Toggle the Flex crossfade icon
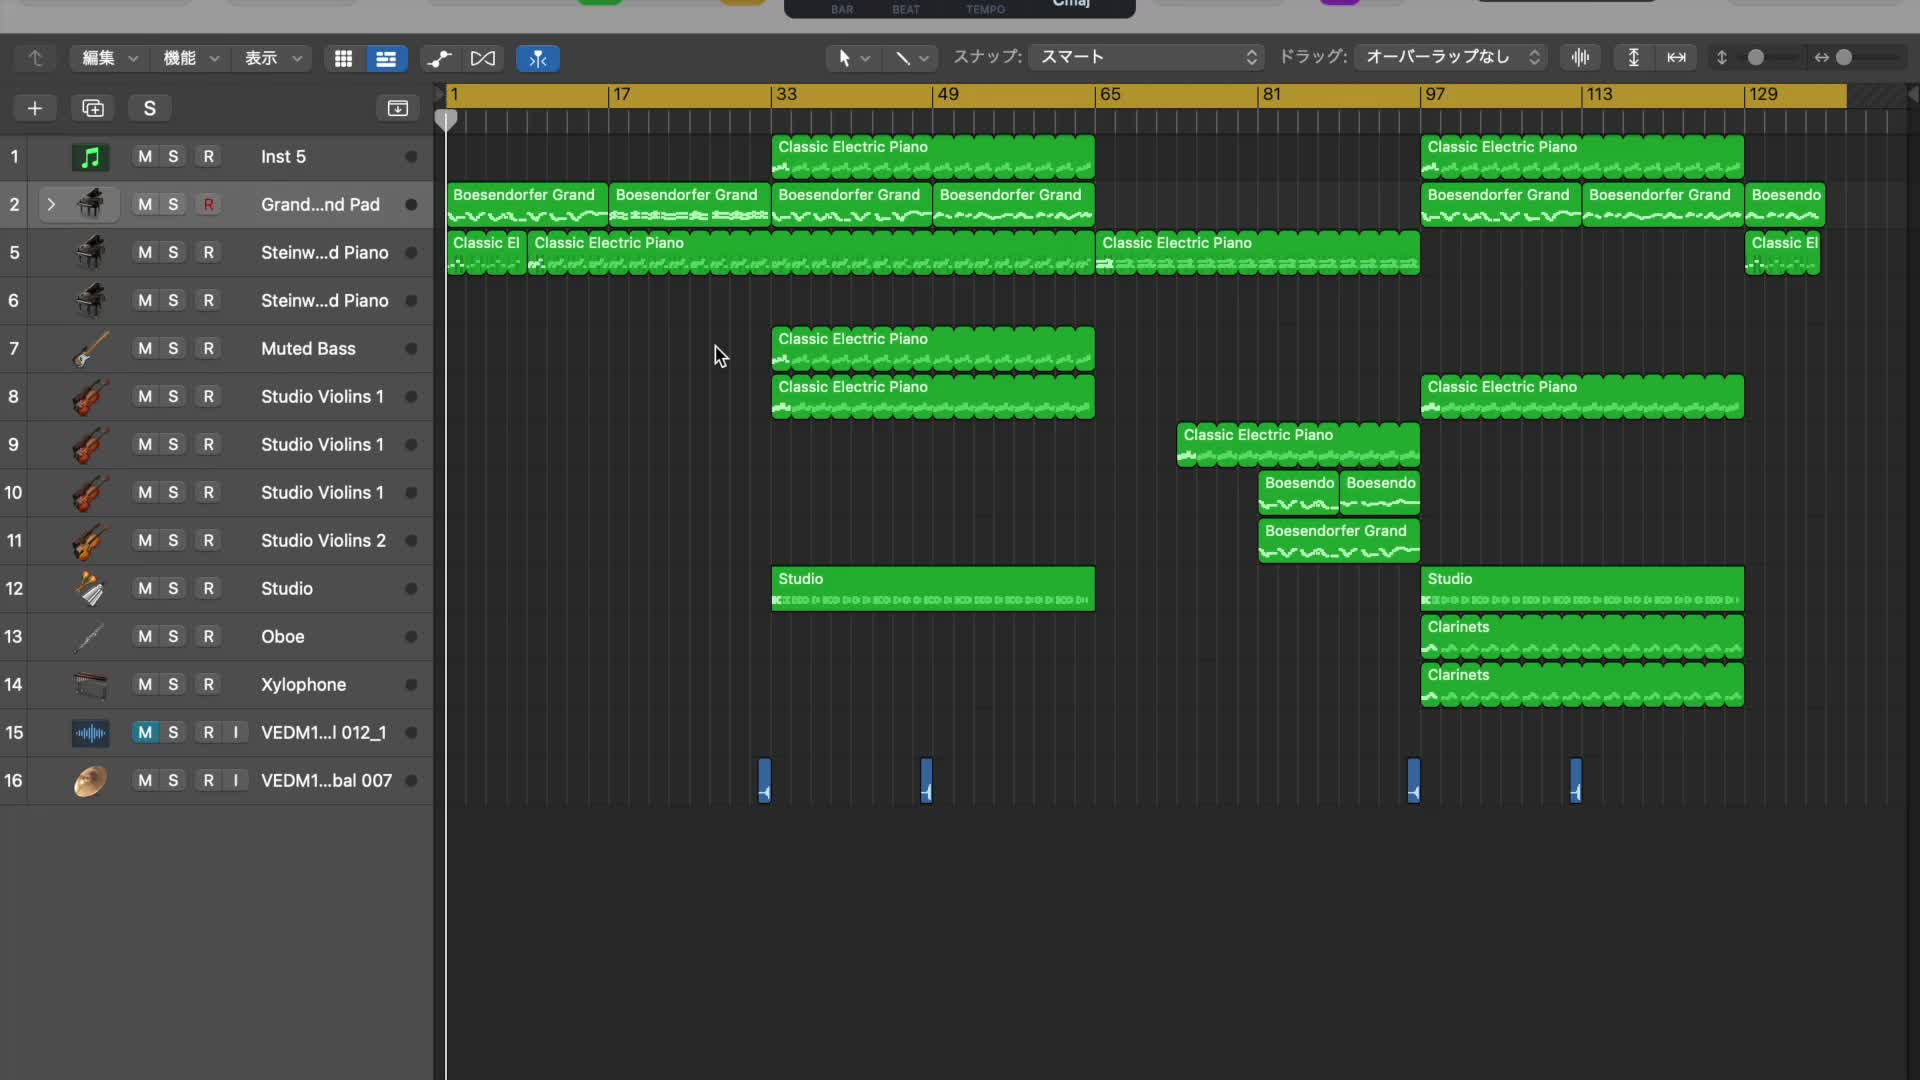1920x1080 pixels. (483, 58)
